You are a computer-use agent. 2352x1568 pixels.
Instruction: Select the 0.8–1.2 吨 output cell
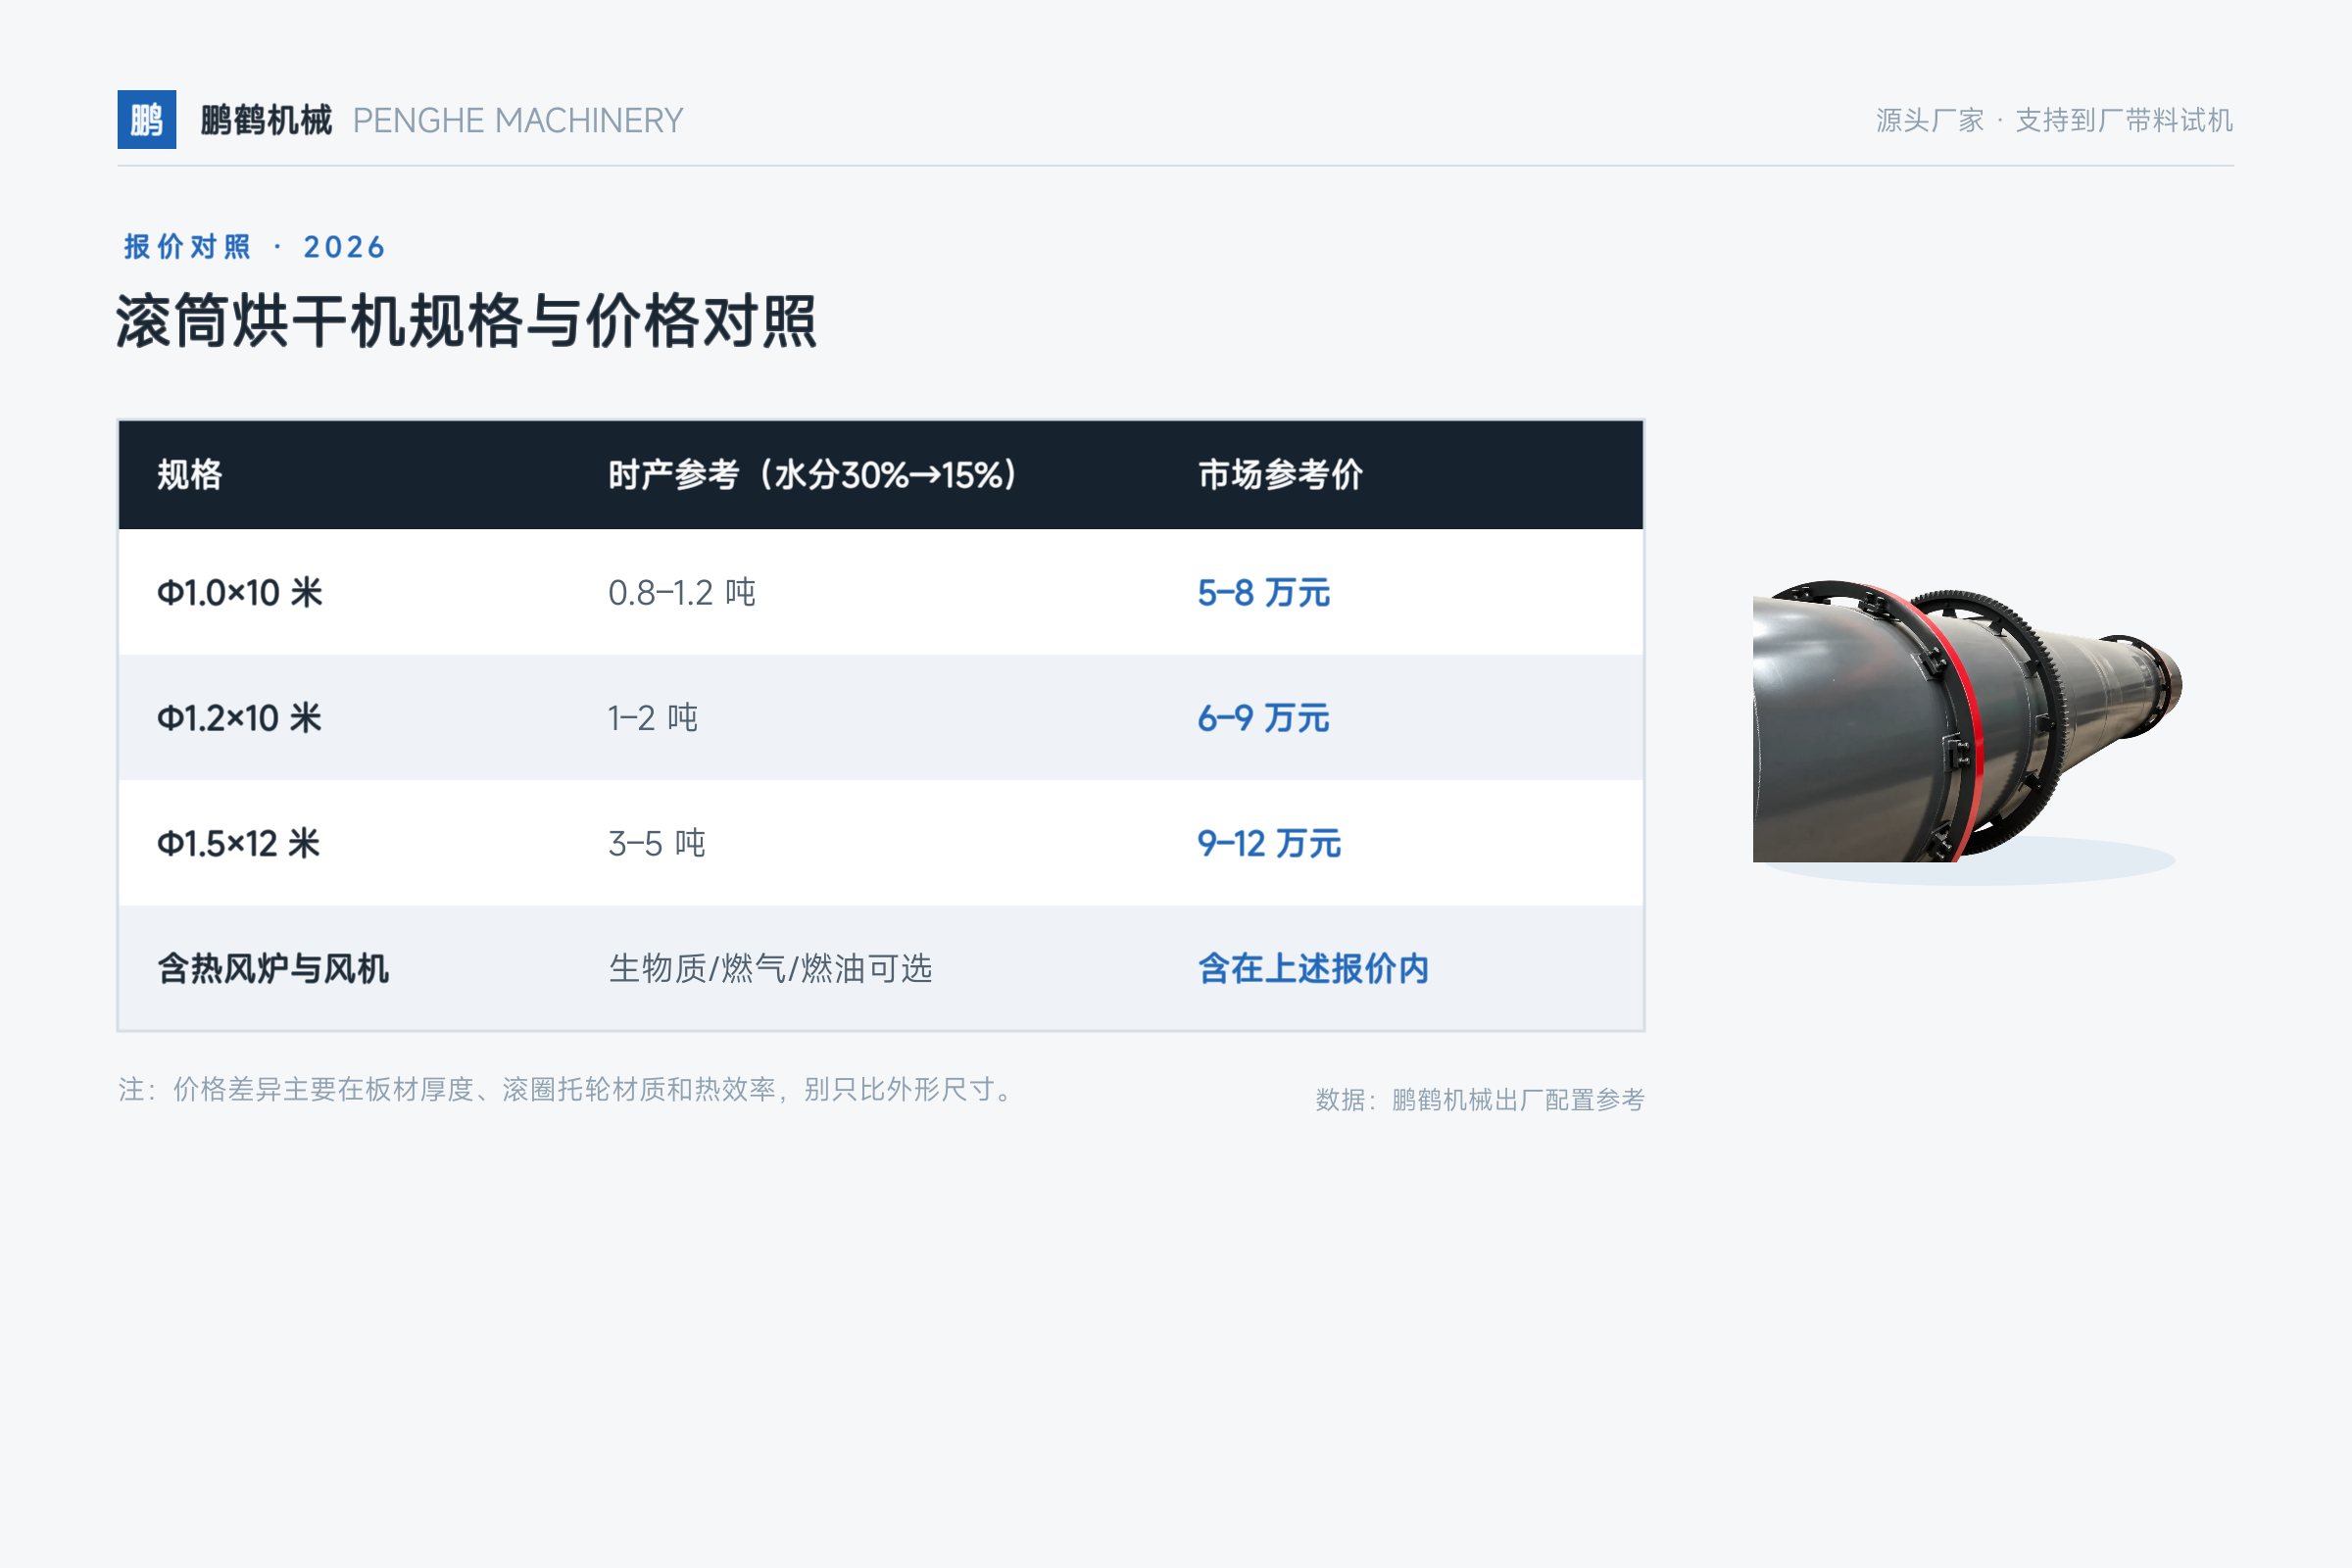(682, 593)
